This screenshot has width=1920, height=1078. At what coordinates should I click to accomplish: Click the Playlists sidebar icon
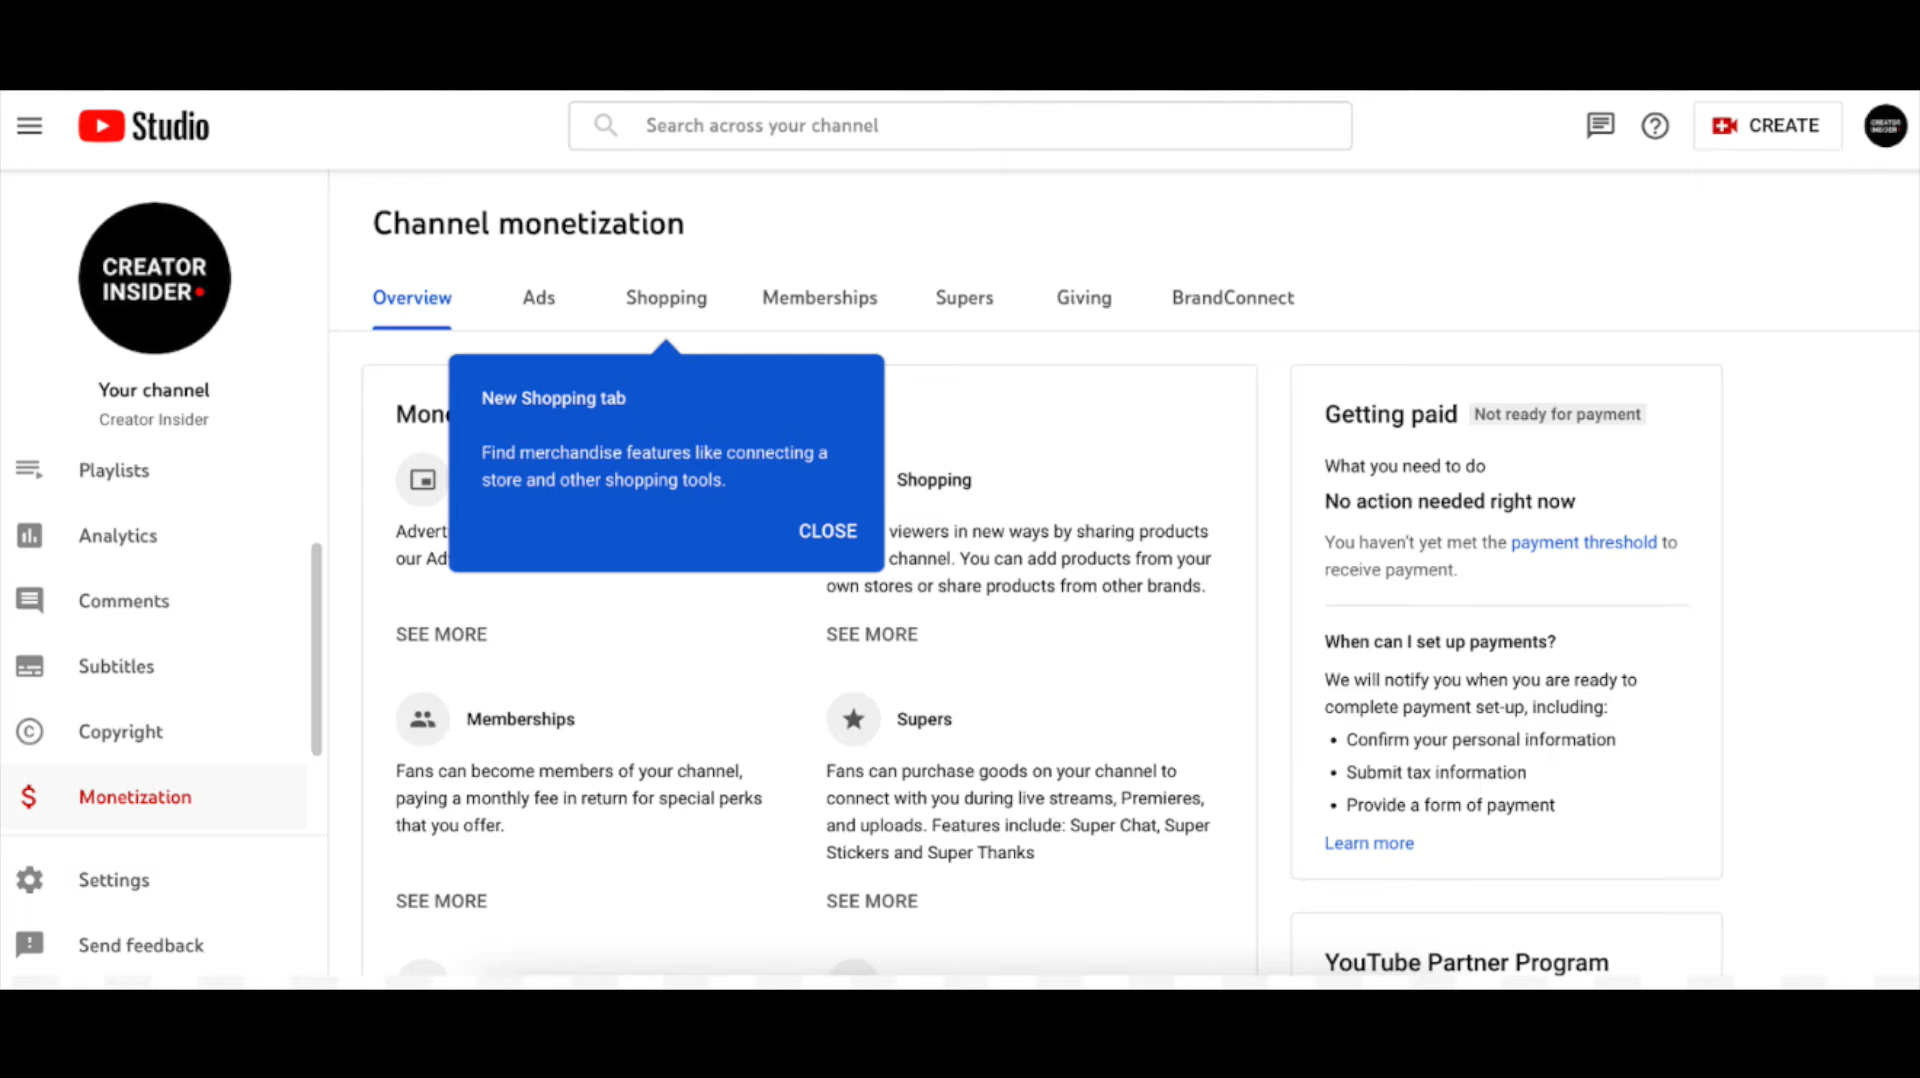pos(29,470)
